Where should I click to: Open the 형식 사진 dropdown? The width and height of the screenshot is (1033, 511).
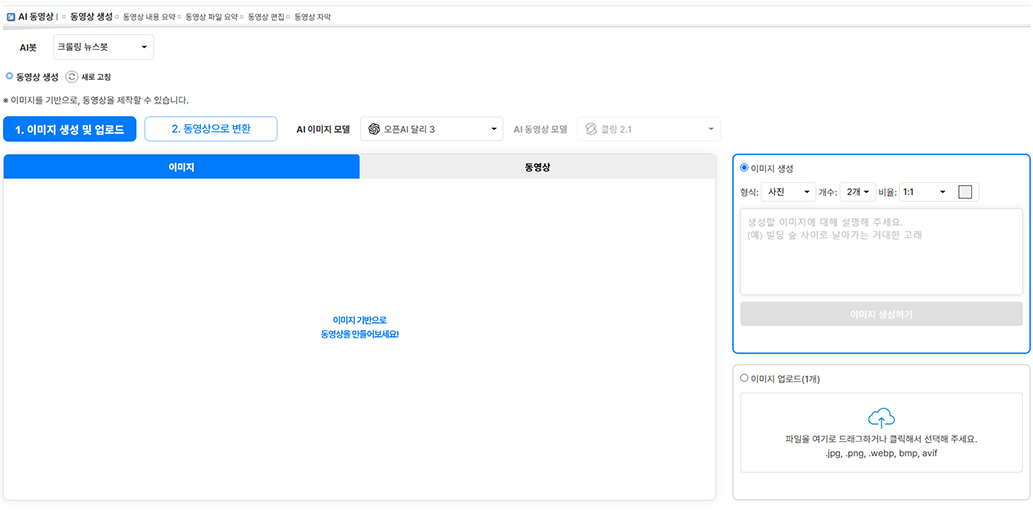click(x=788, y=192)
